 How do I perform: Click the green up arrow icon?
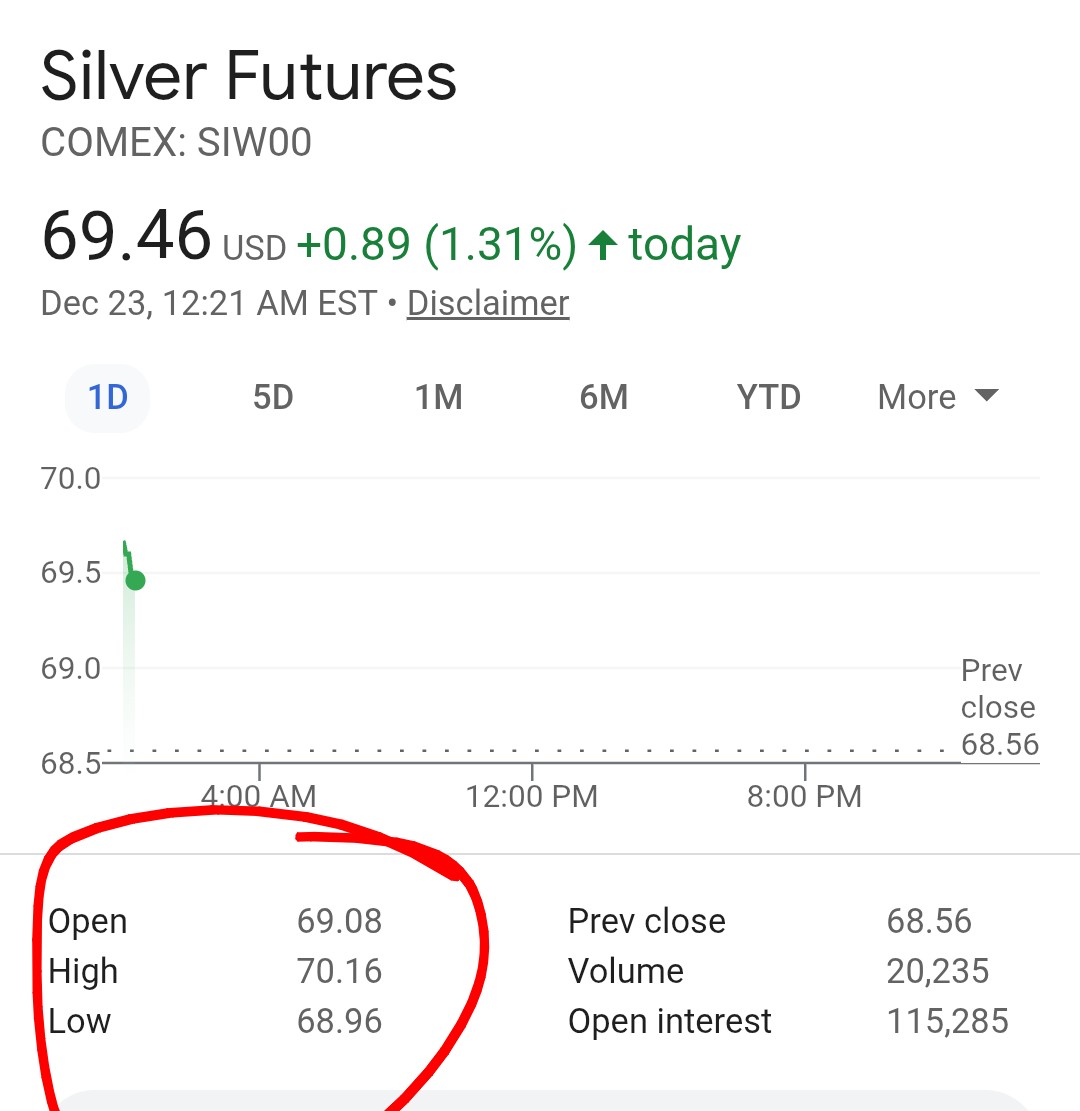(602, 245)
